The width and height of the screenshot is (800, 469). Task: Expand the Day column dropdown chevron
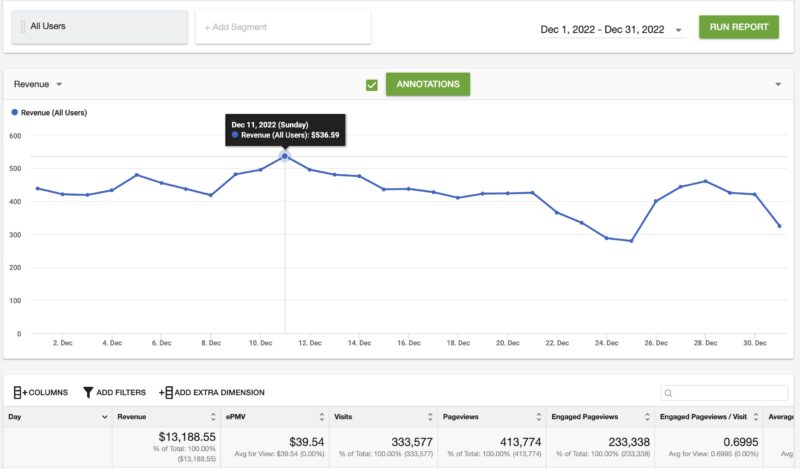103,417
